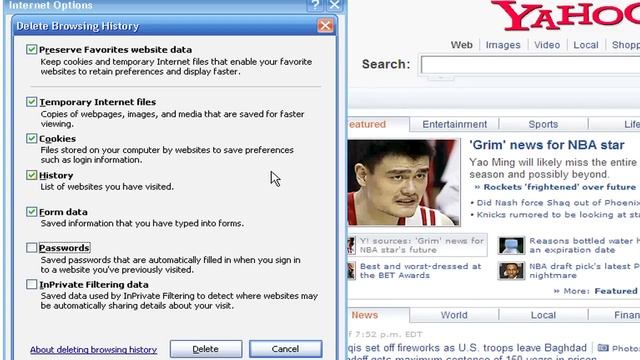Cancel the Delete Browsing History dialog
The image size is (640, 360).
click(285, 349)
